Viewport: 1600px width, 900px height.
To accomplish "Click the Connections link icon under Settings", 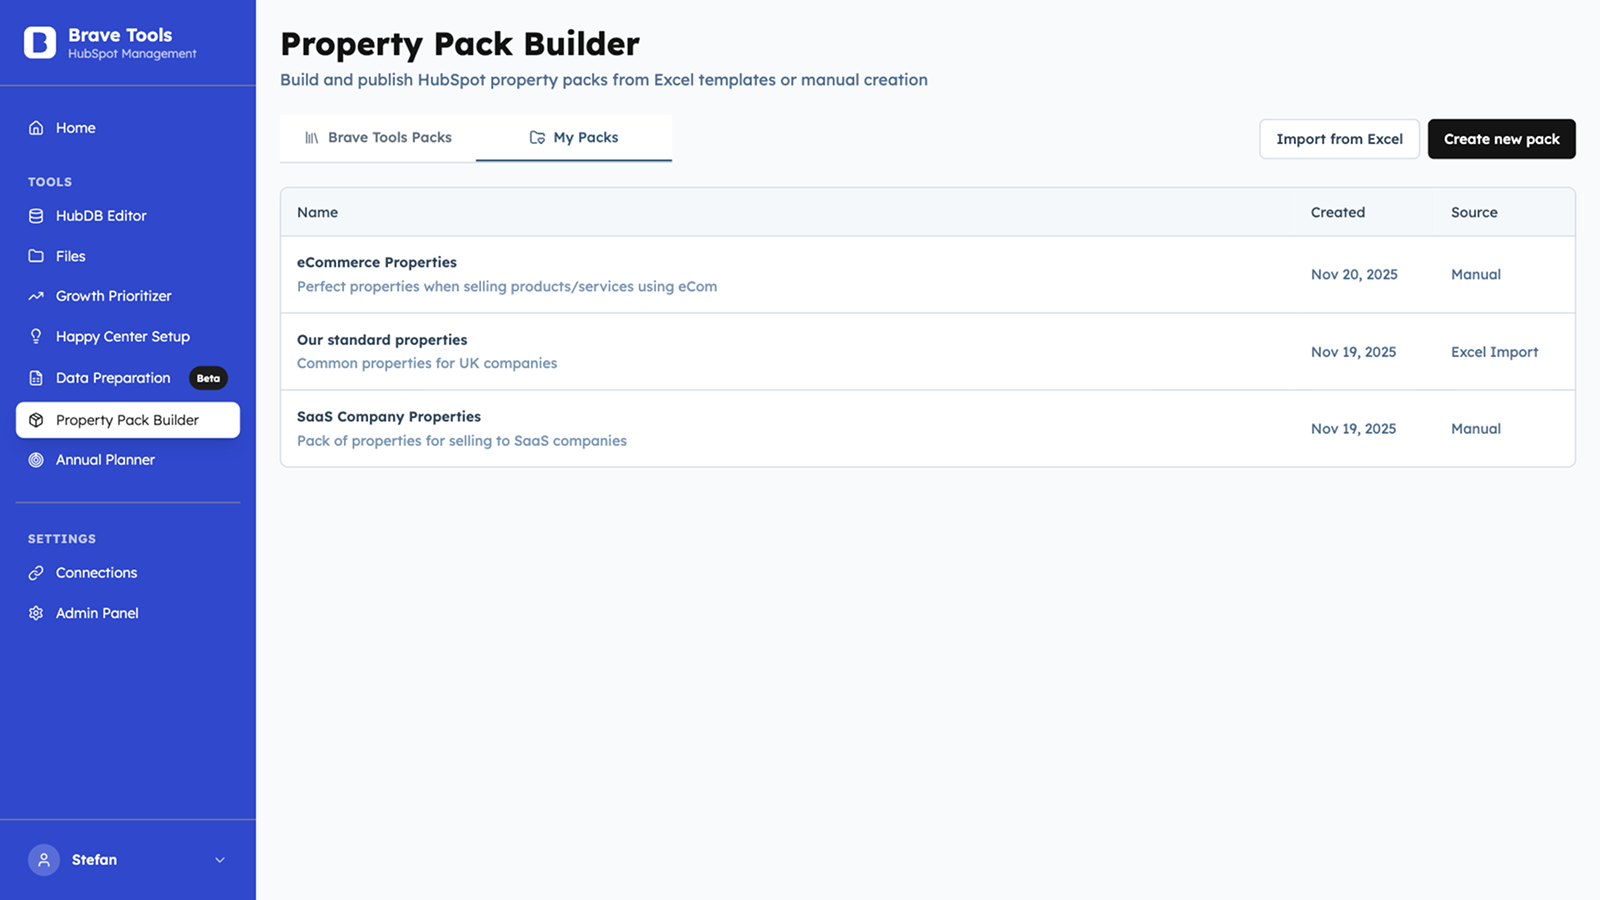I will pos(36,572).
